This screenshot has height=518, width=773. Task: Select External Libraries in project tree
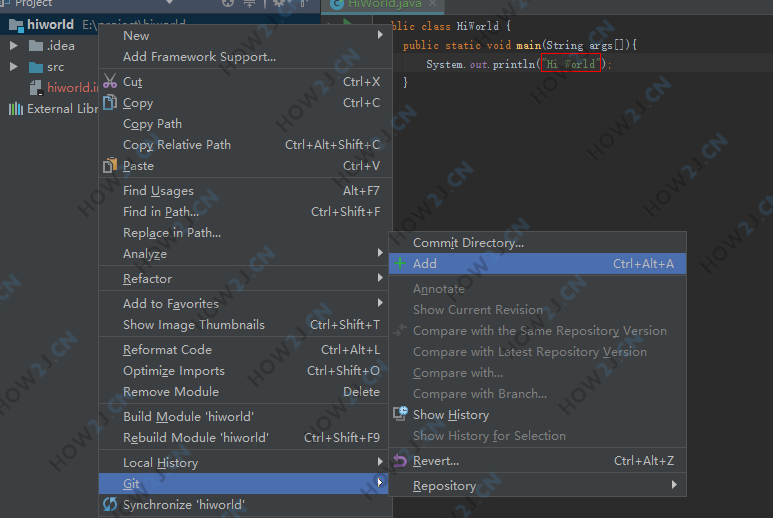(63, 108)
